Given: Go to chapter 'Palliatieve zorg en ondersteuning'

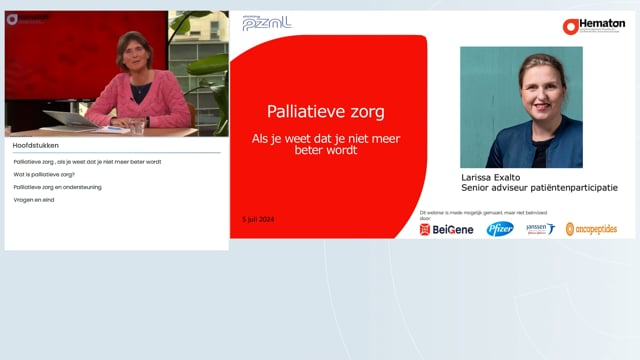Looking at the screenshot, I should coord(58,187).
